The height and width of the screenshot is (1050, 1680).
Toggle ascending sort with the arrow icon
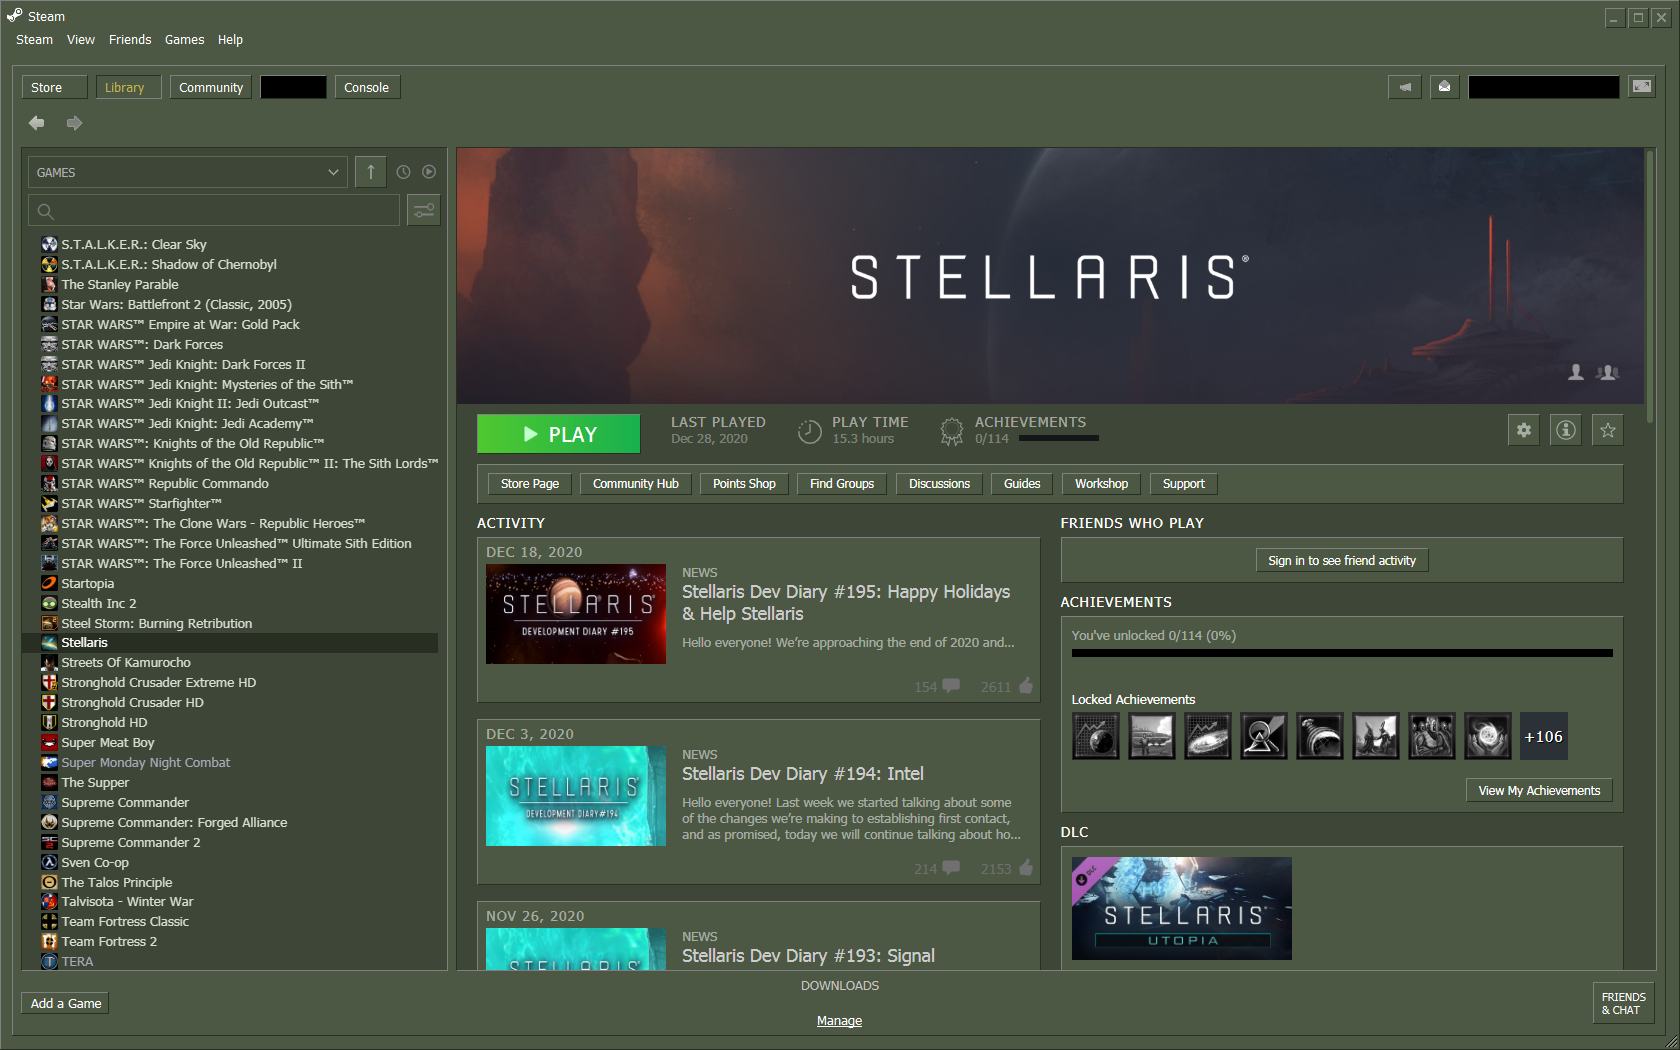point(370,171)
